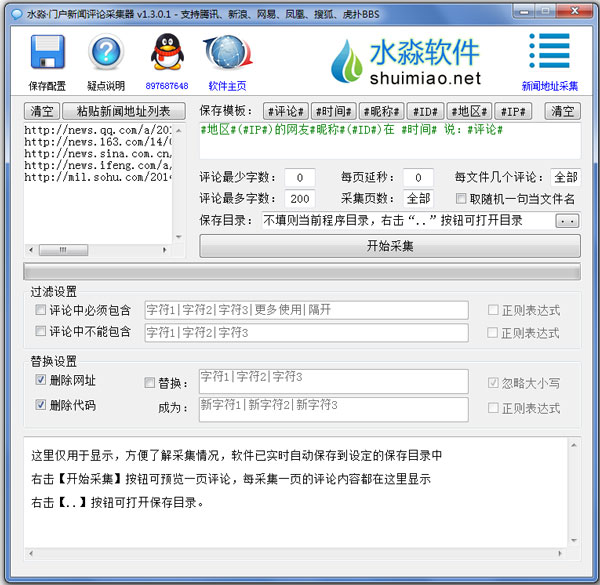Insert the #IP# template tag
The image size is (600, 585).
point(513,111)
